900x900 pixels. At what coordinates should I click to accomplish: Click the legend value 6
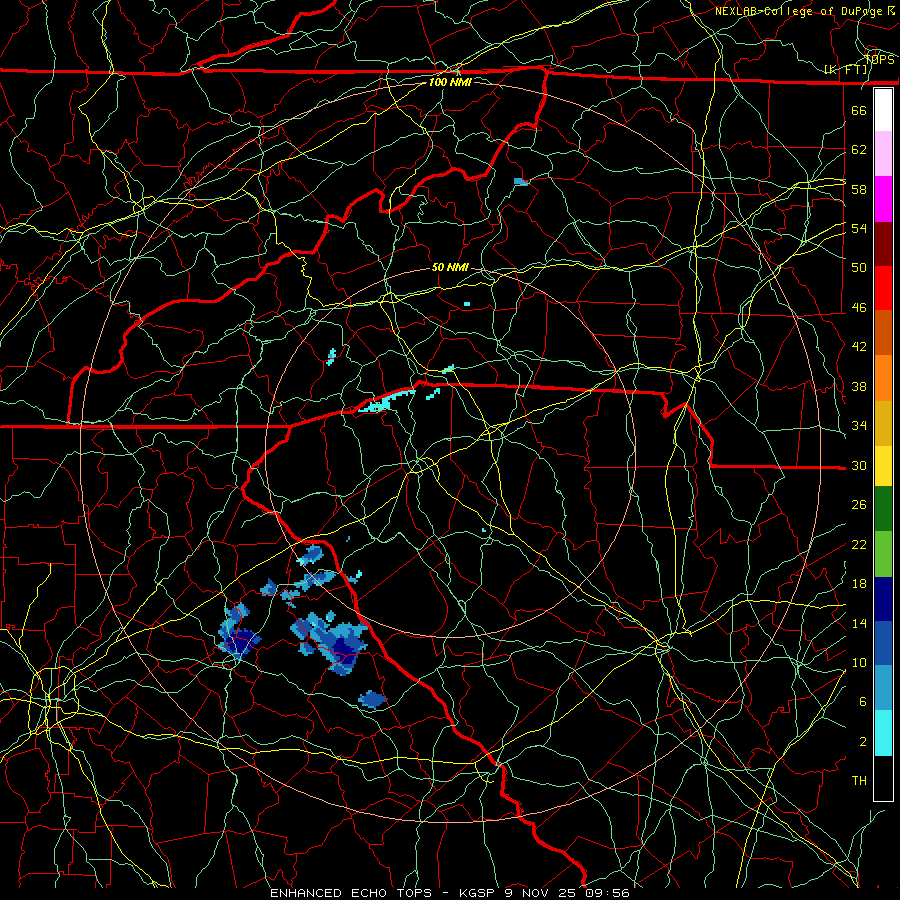coord(863,702)
